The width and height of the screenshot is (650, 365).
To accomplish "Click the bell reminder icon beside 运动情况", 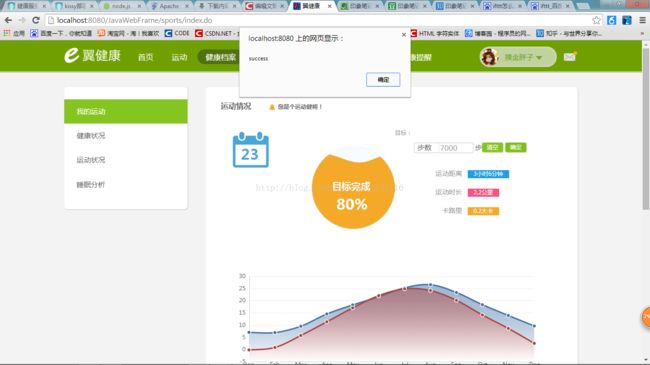I will pos(272,107).
